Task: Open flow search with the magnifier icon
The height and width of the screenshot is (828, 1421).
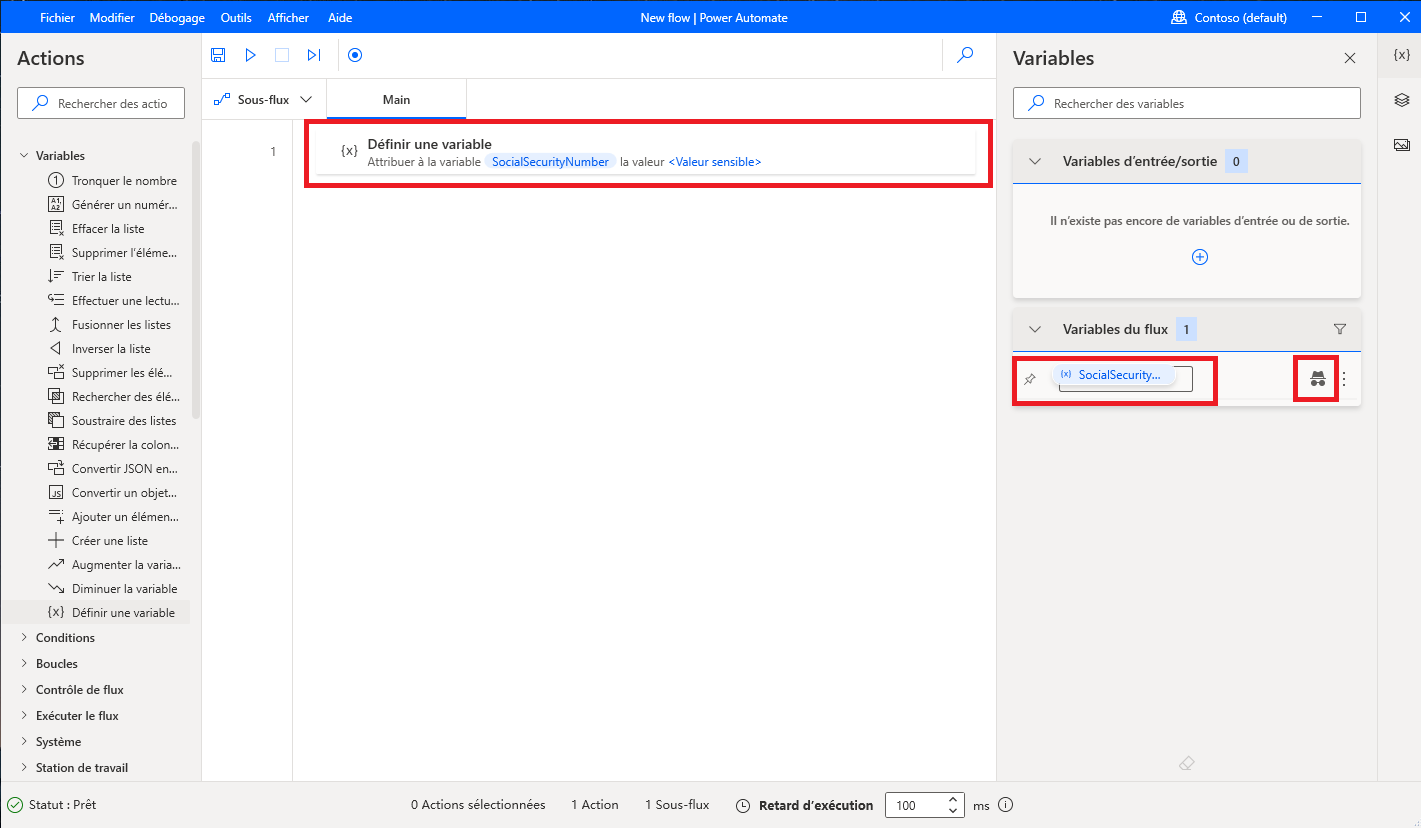Action: click(x=965, y=56)
